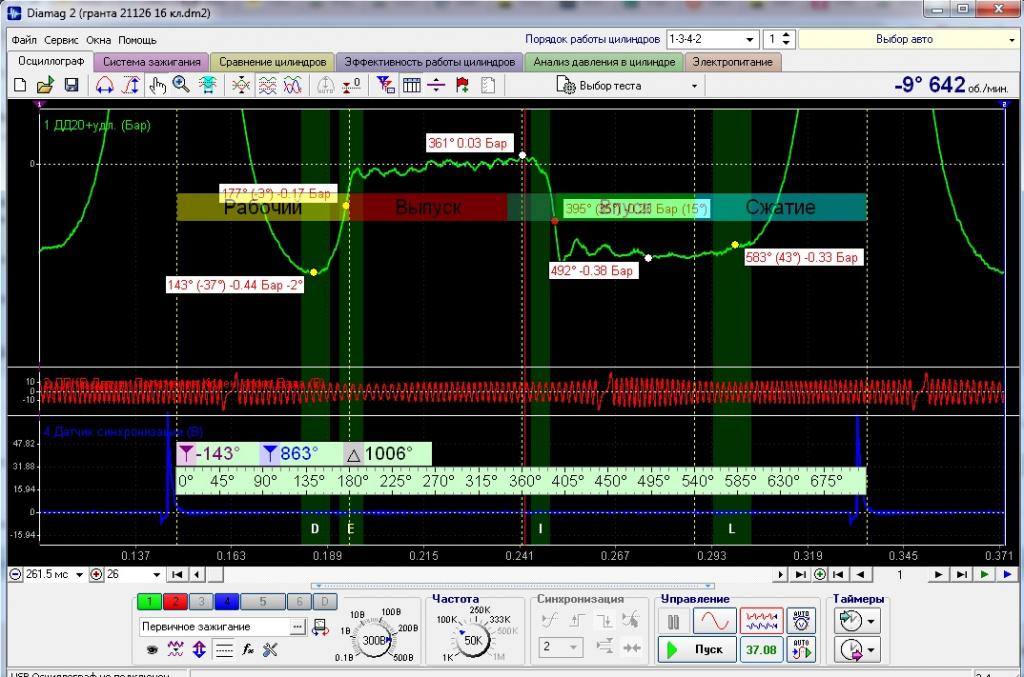Click the pause button in Управление
Viewport: 1024px width, 677px height.
(x=673, y=621)
